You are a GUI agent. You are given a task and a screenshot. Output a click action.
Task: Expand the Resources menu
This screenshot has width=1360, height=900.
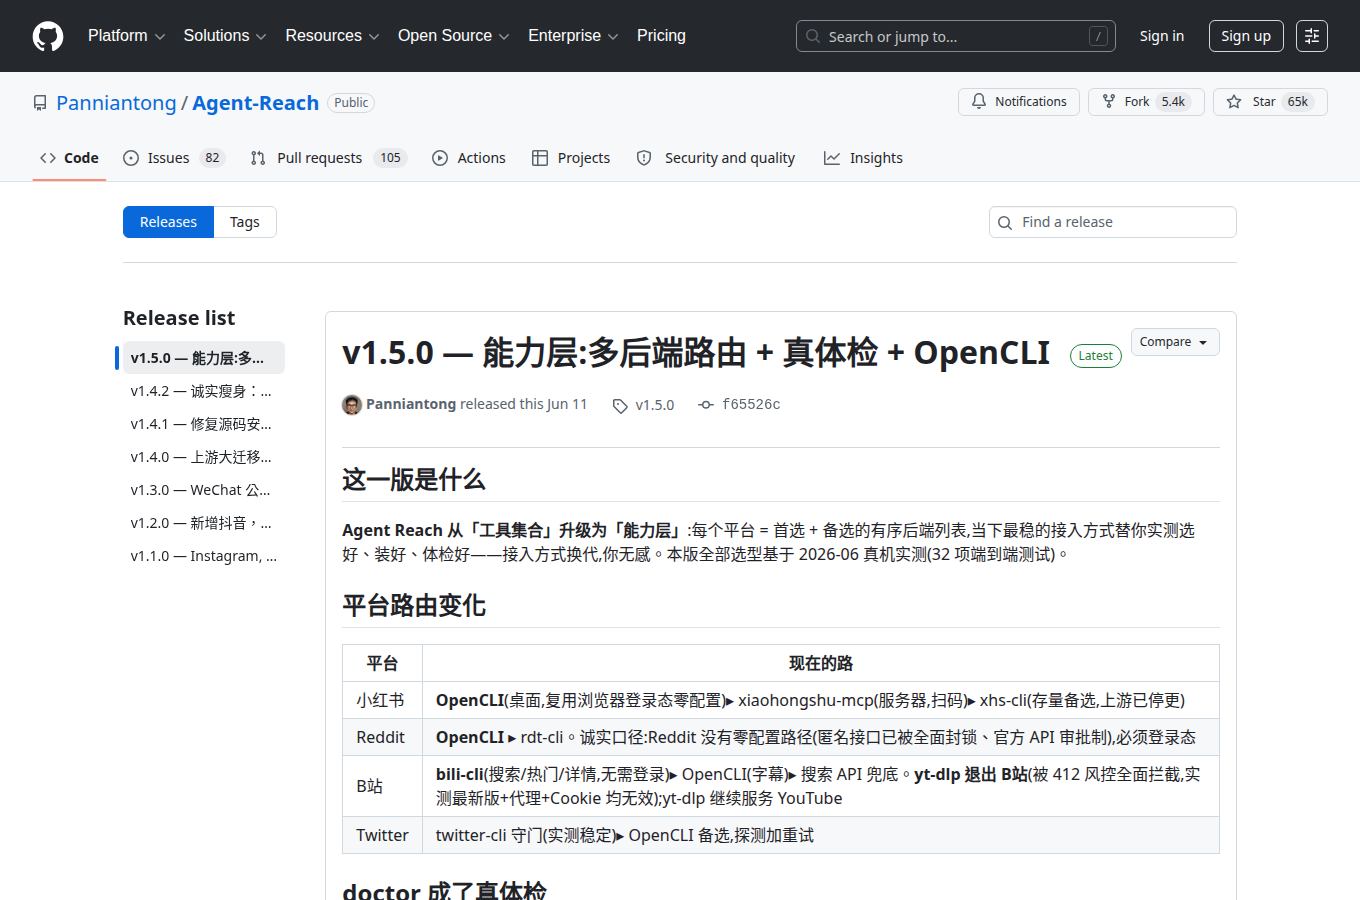pos(332,36)
